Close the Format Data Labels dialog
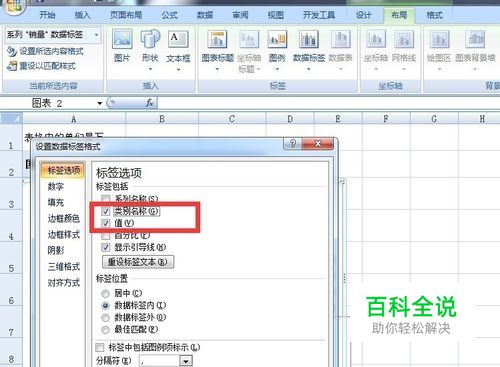 click(318, 144)
